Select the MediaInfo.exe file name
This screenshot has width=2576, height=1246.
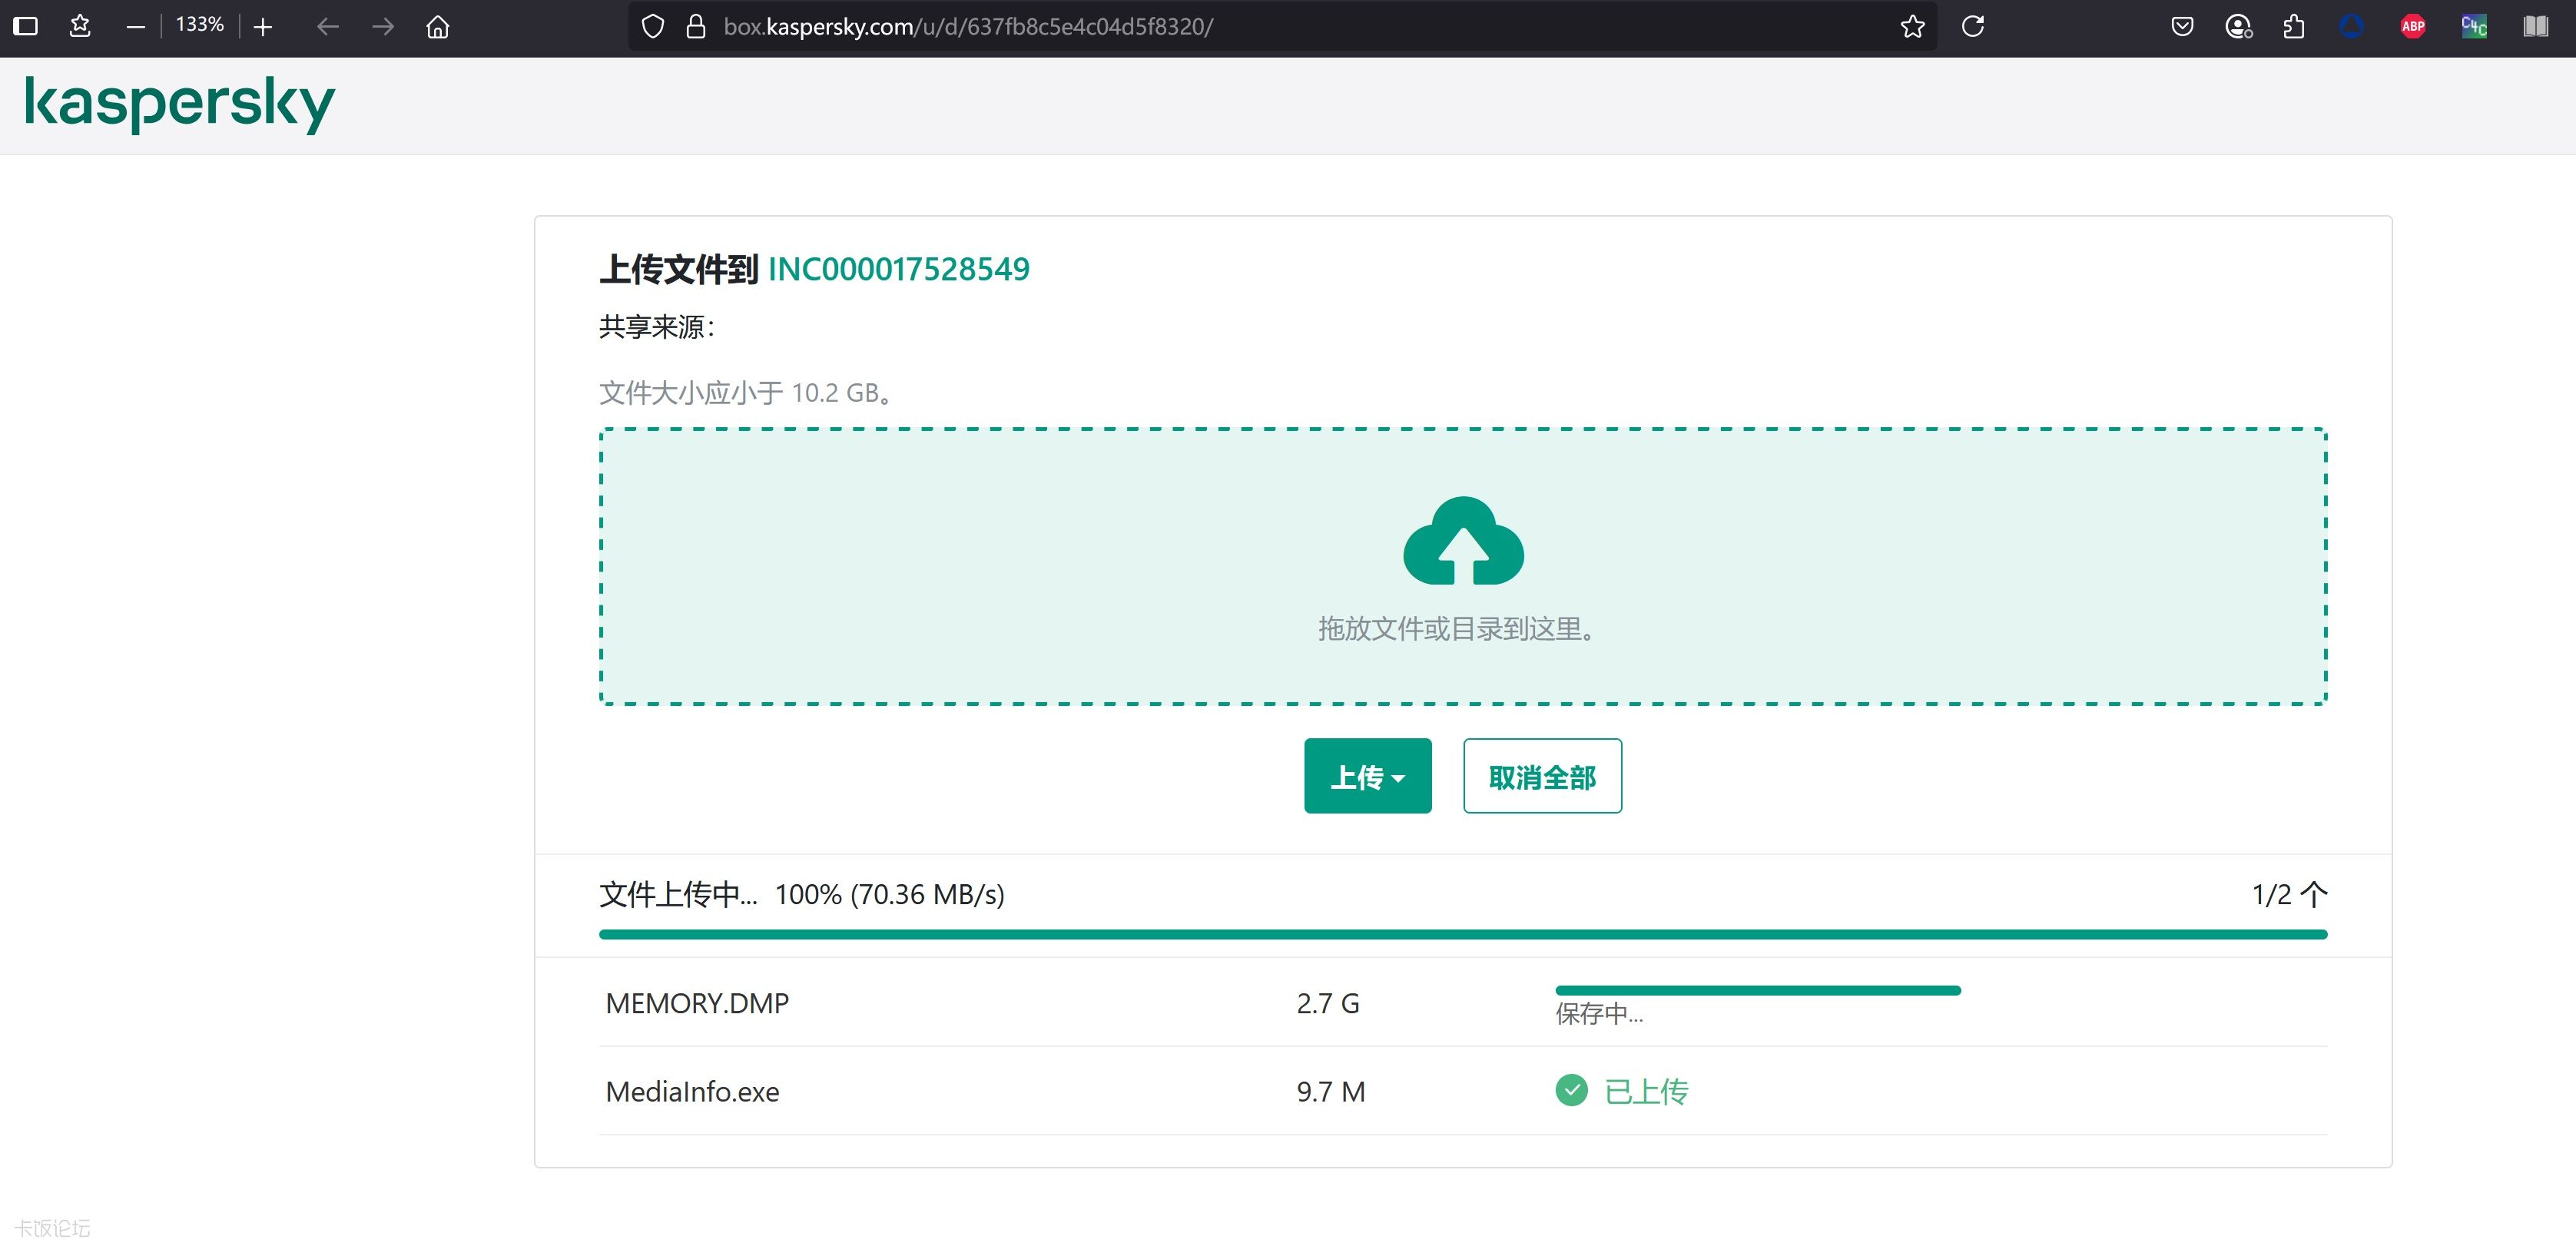click(692, 1091)
